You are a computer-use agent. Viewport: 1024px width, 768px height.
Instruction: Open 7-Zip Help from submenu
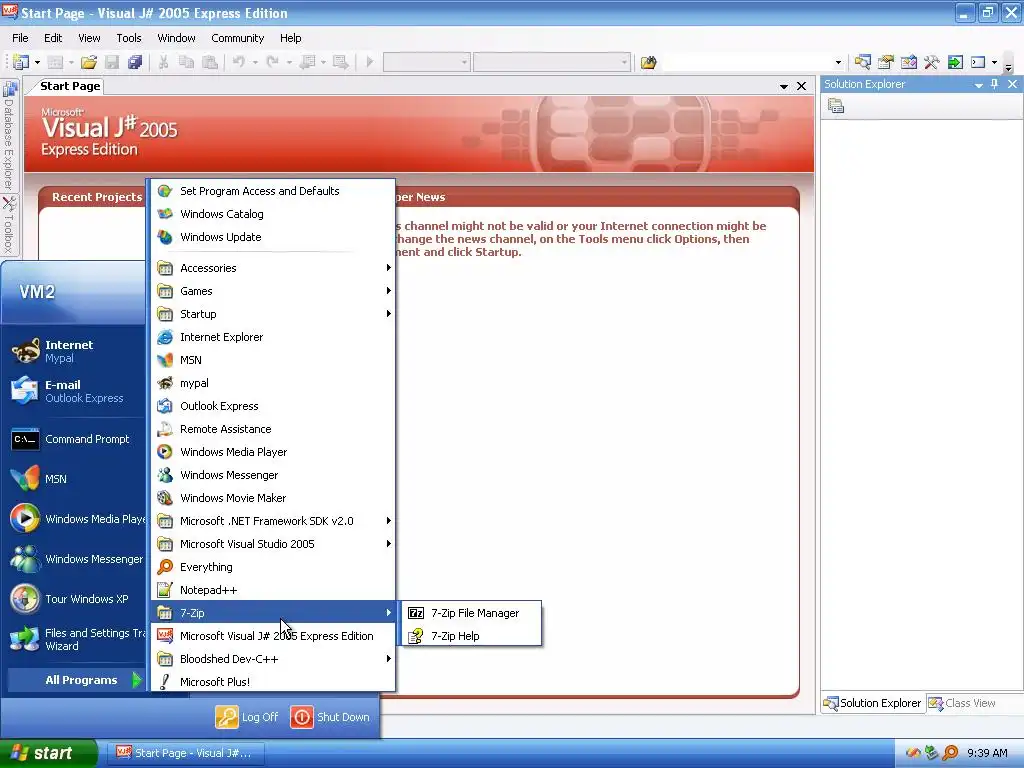pyautogui.click(x=472, y=635)
